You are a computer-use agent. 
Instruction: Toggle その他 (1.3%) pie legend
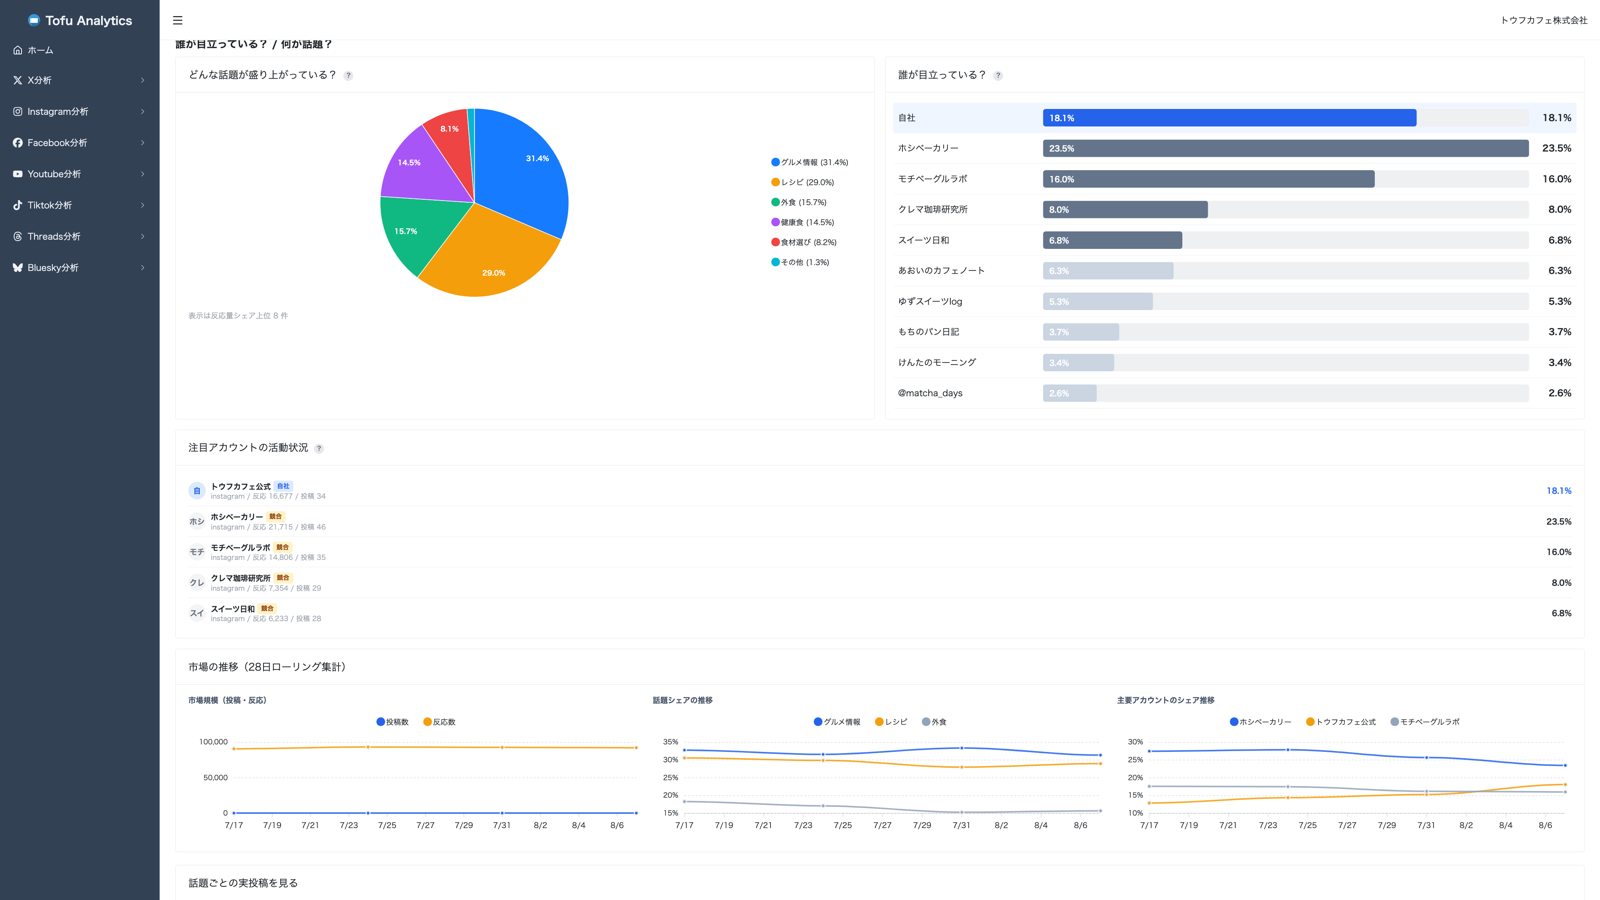coord(800,262)
